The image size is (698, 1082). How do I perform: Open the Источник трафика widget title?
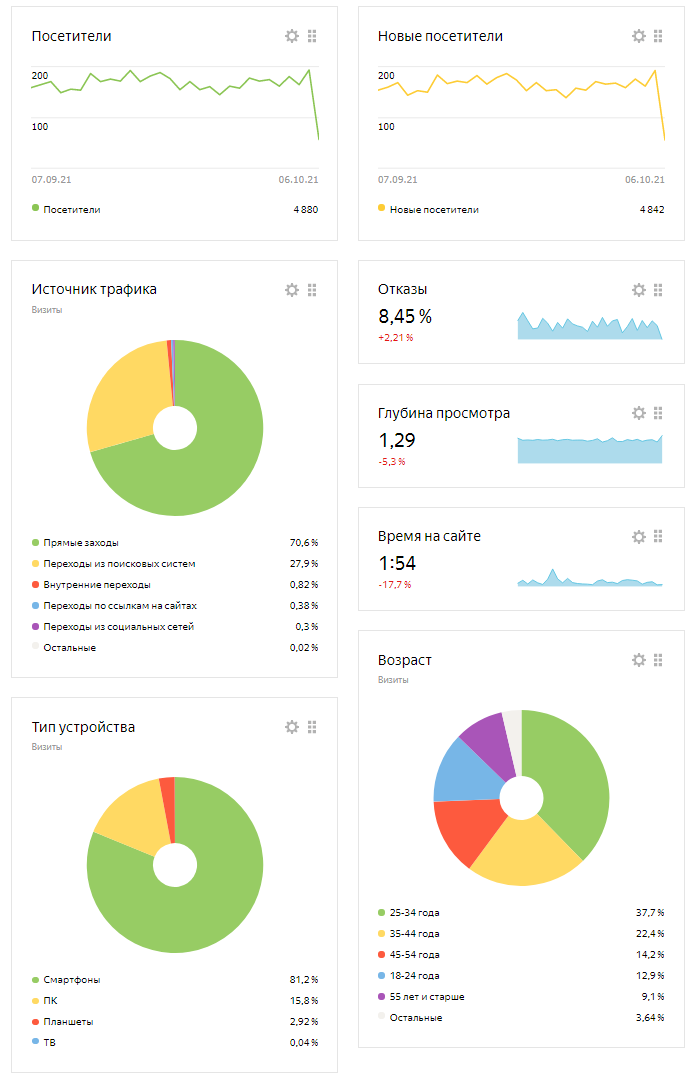point(94,289)
